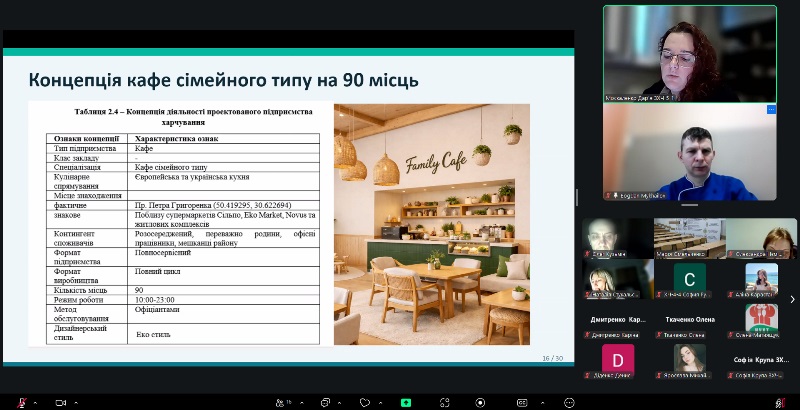The image size is (800, 410).
Task: Click the 'Таблиця 2.4' table caption
Action: 193,116
